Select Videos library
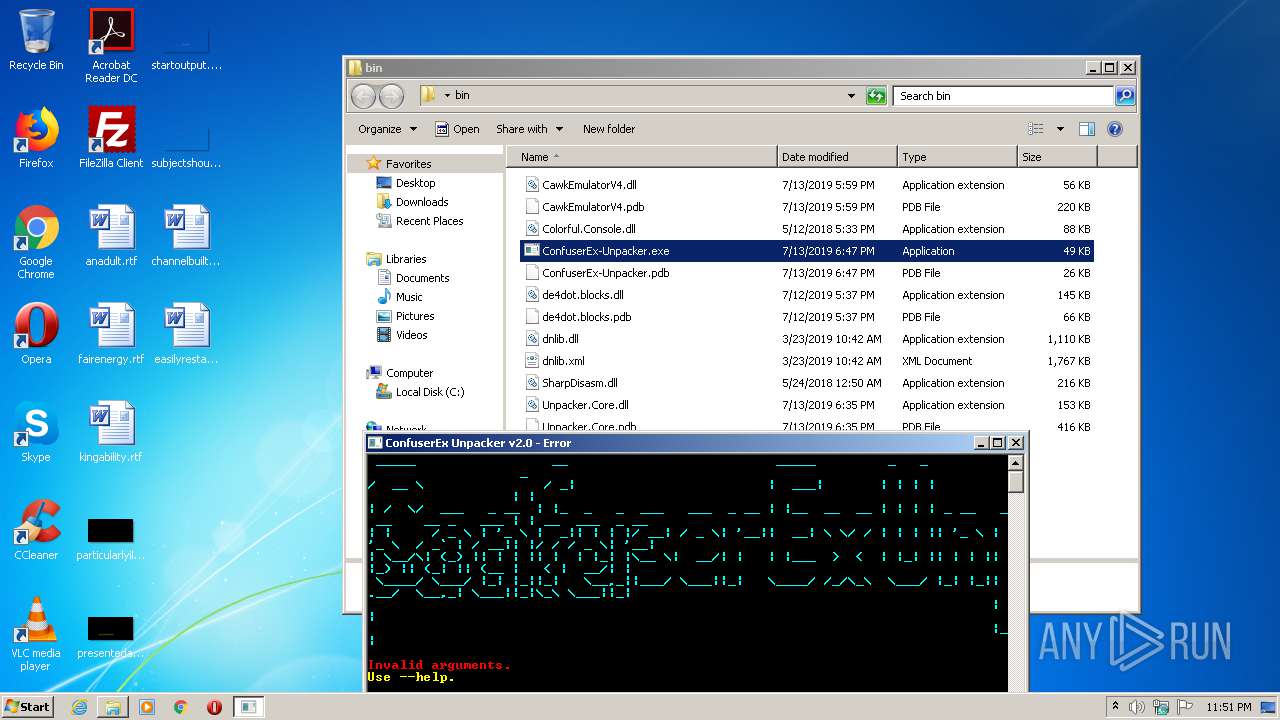Viewport: 1280px width, 720px height. click(x=411, y=335)
